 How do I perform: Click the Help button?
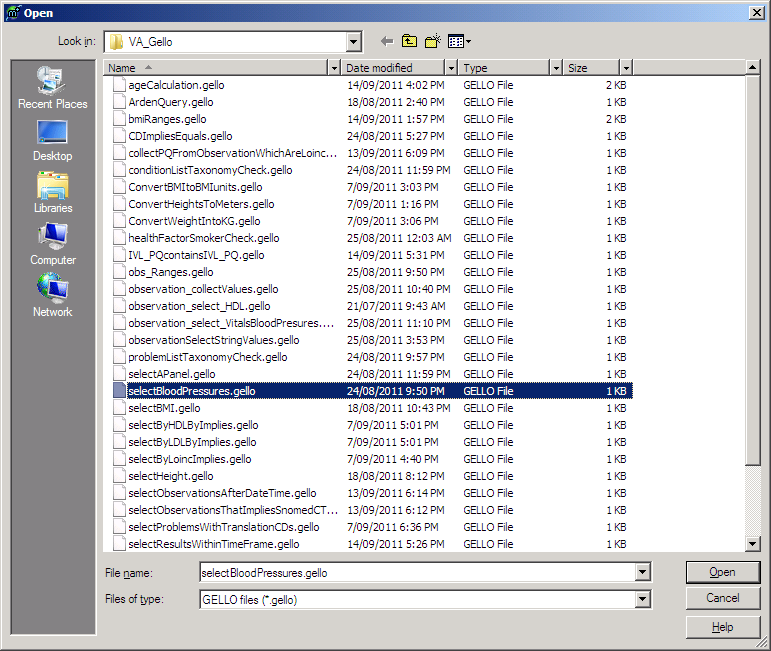[x=723, y=627]
